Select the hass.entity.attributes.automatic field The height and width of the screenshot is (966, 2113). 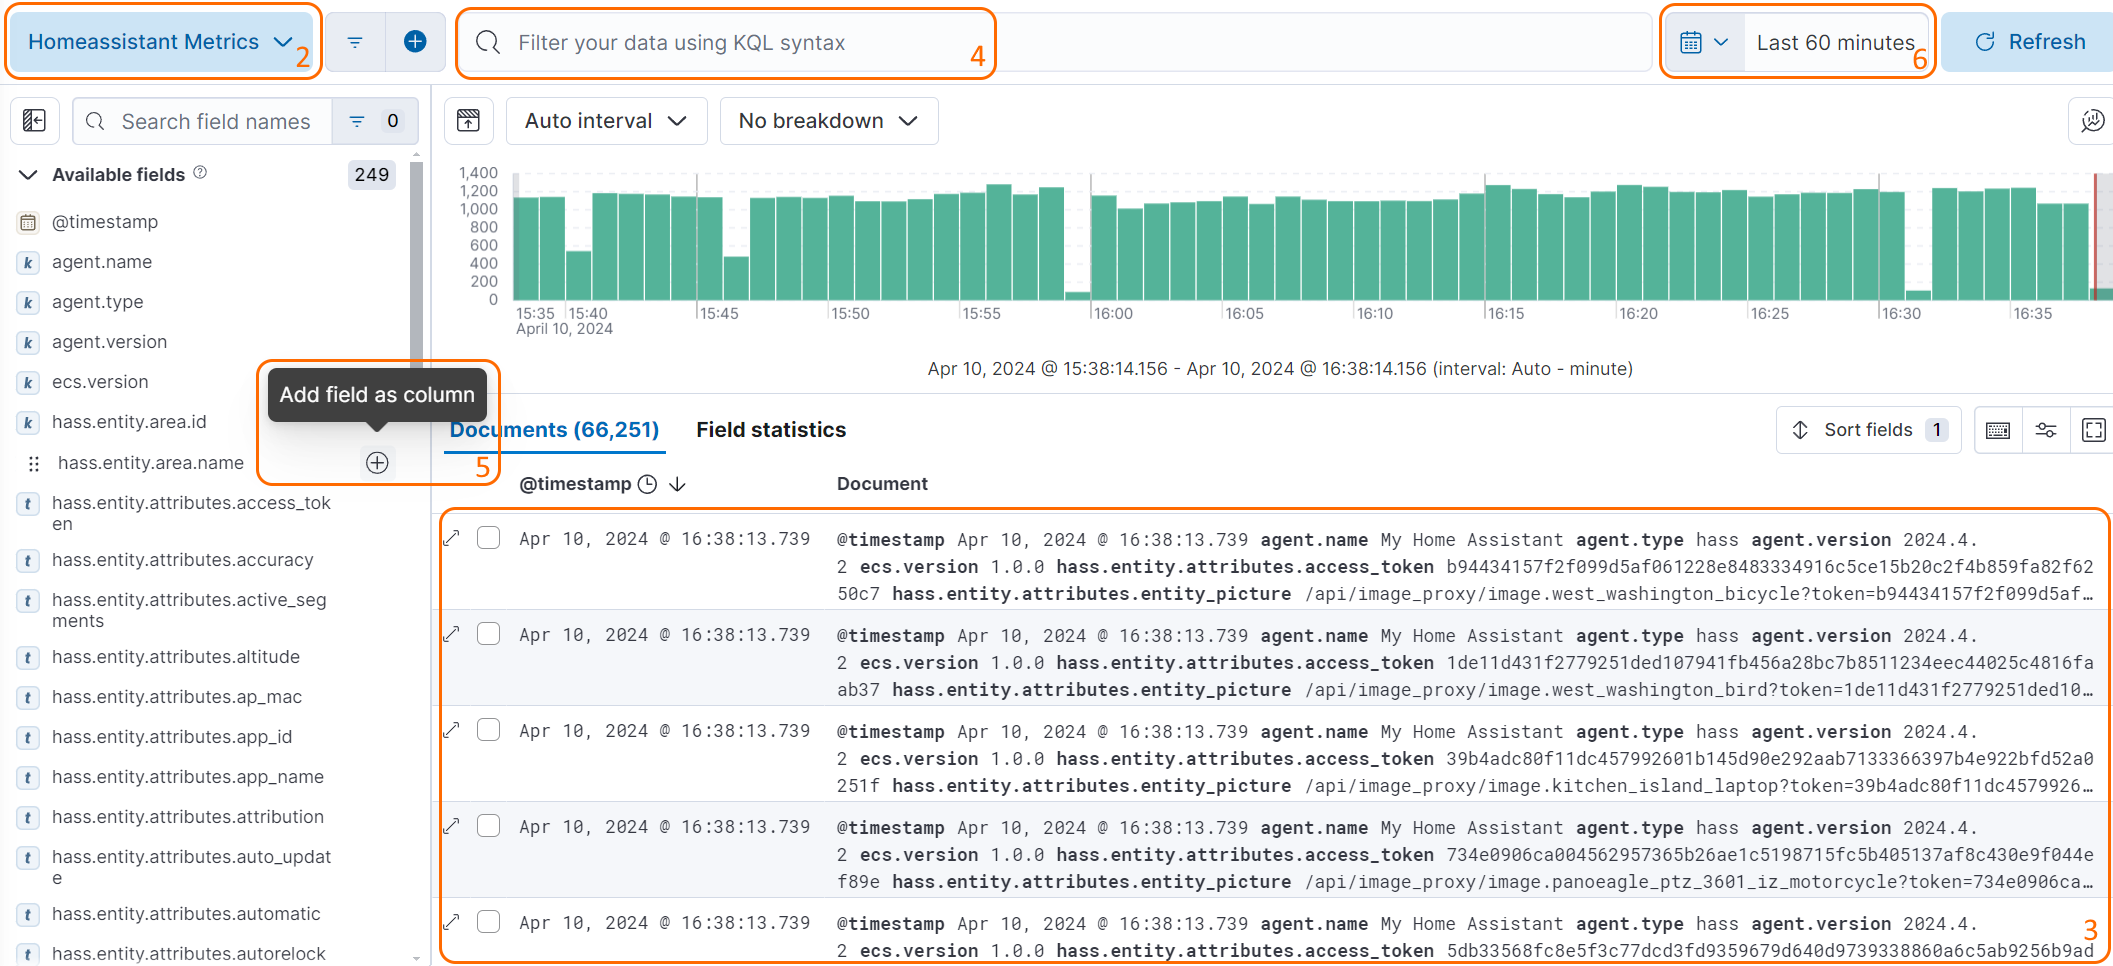[186, 914]
